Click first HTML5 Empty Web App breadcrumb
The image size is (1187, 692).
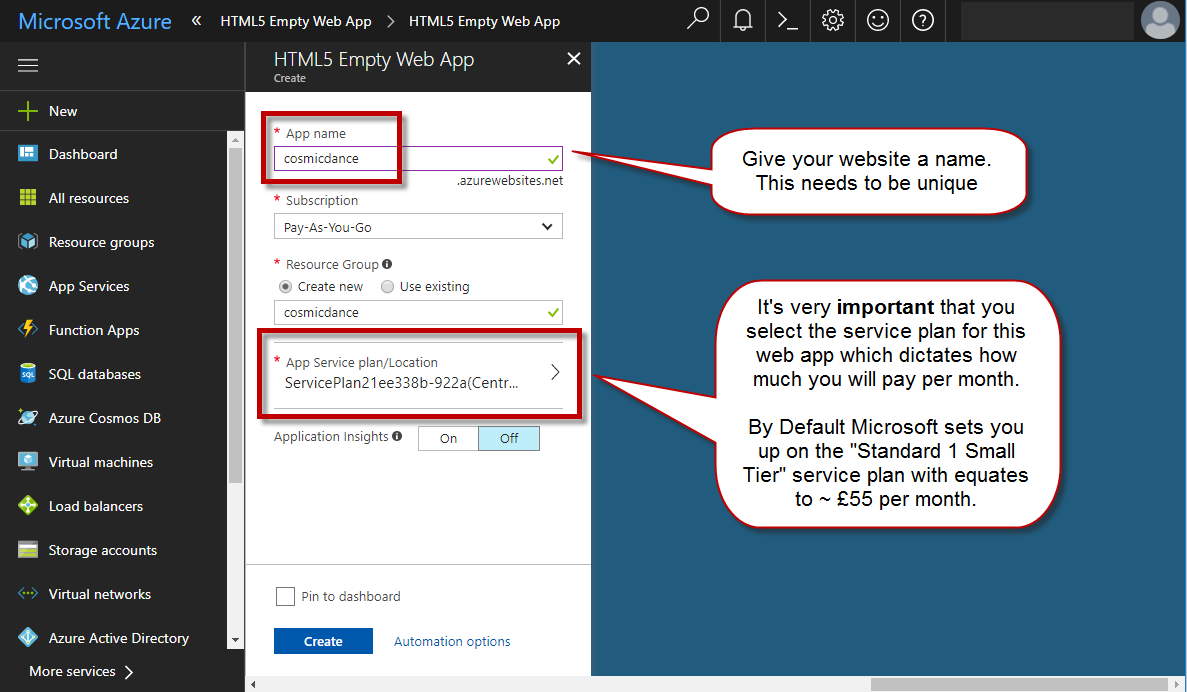point(296,21)
